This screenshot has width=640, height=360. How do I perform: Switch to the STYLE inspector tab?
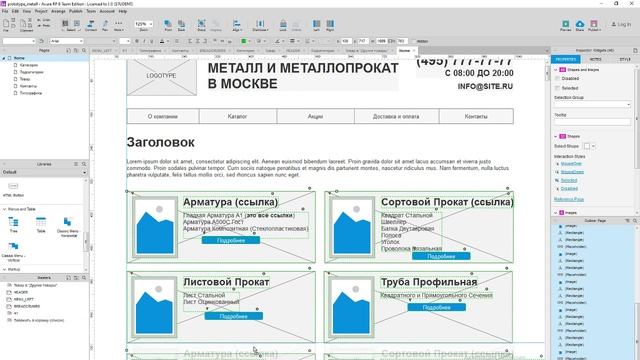click(x=625, y=60)
